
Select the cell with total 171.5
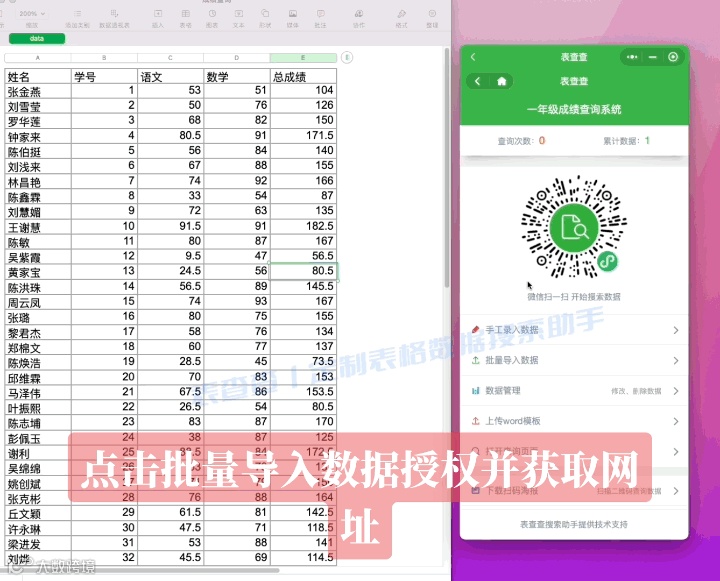[304, 136]
